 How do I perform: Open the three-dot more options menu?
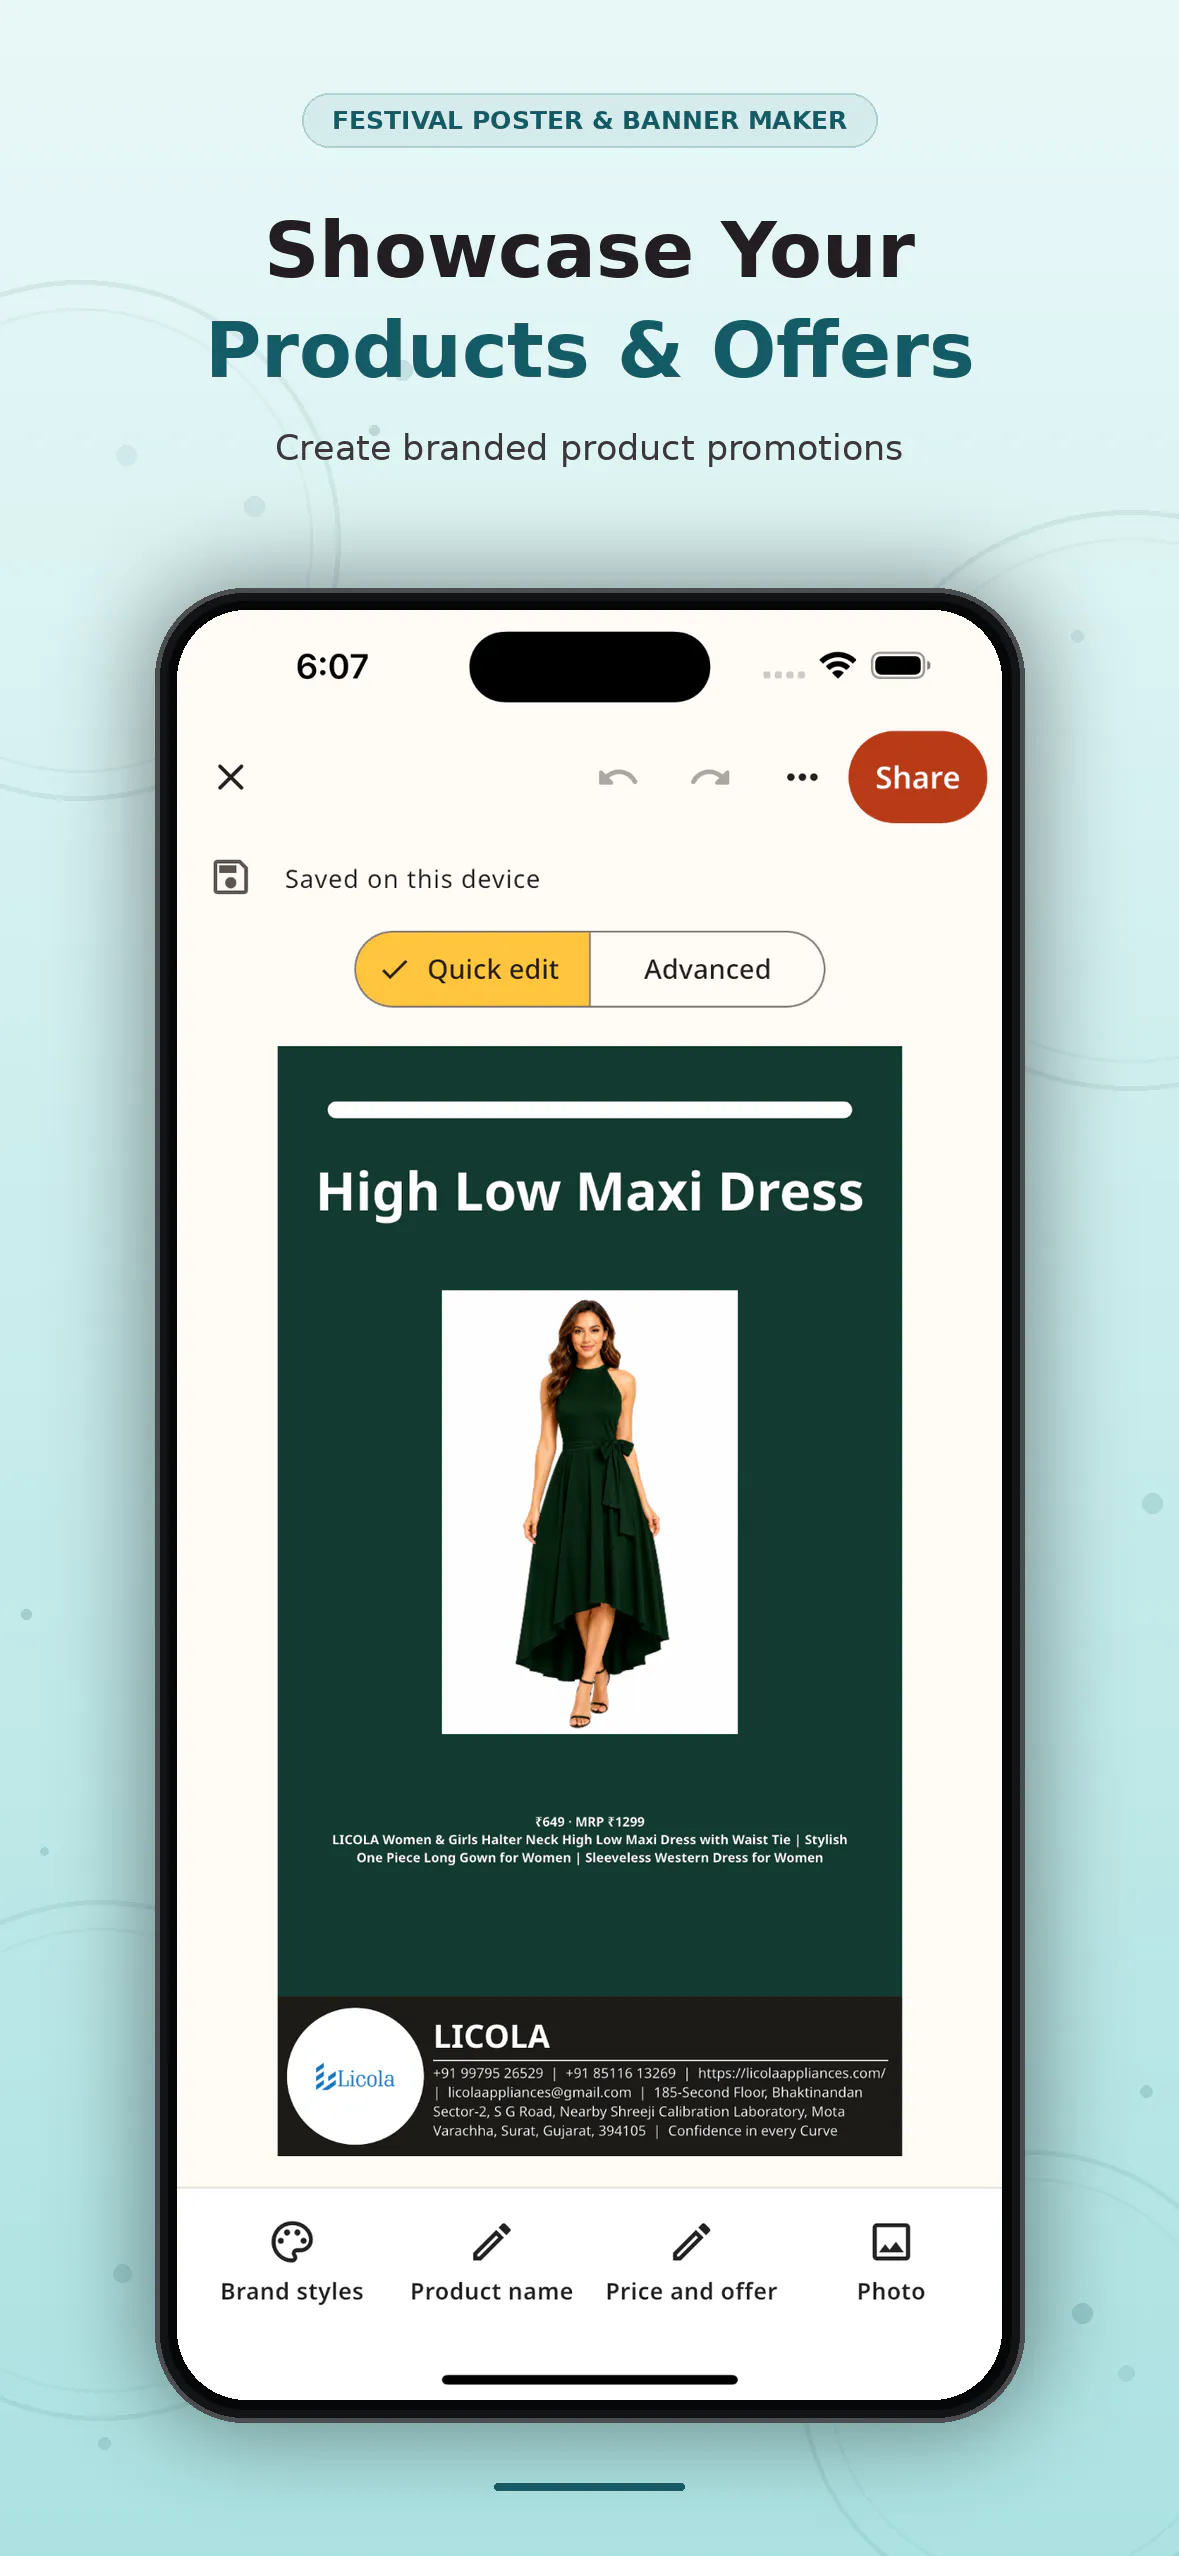(x=802, y=777)
